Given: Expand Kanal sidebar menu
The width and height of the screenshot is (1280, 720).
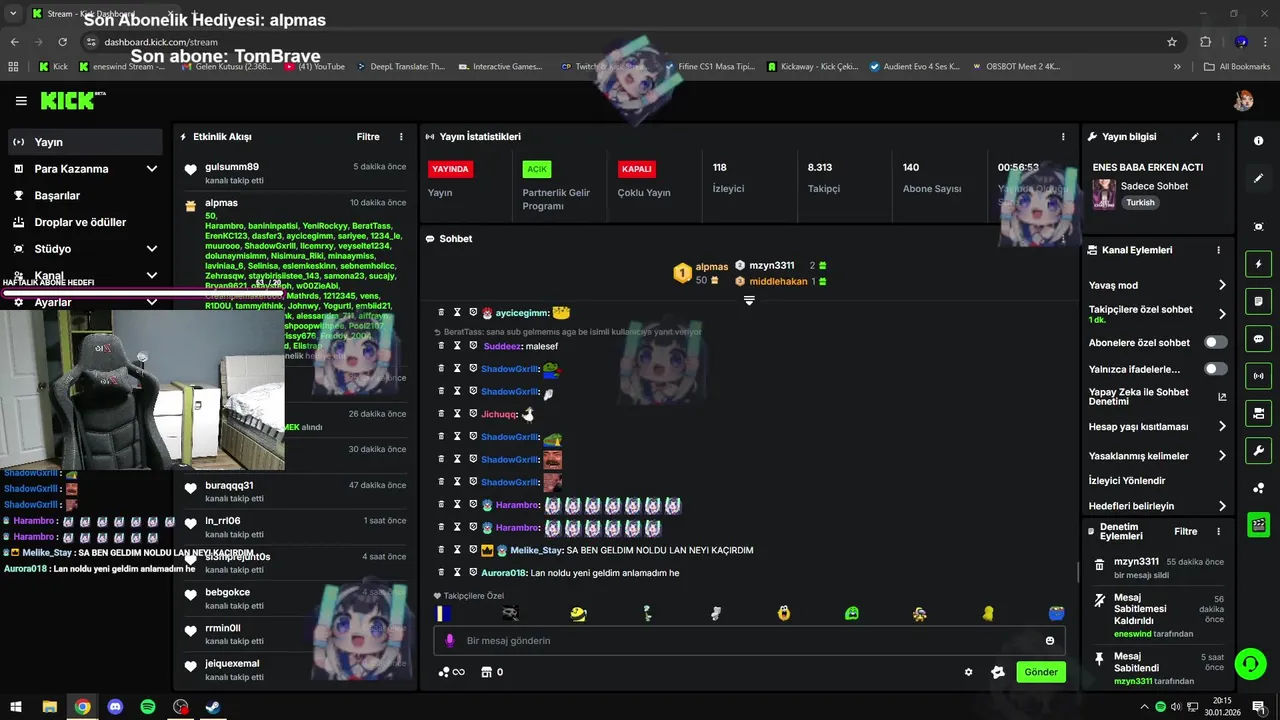Looking at the screenshot, I should (x=152, y=275).
